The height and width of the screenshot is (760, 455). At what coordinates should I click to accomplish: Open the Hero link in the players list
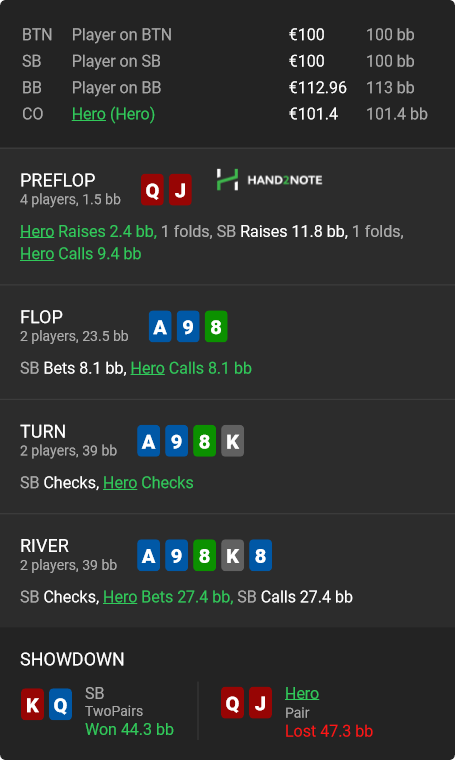(x=89, y=114)
